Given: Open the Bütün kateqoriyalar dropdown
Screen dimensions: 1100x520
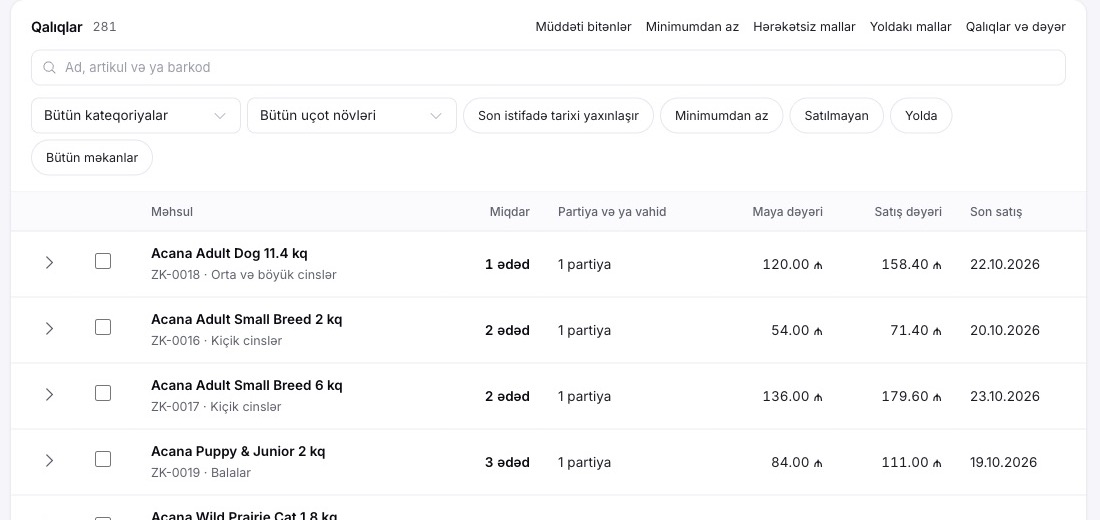Looking at the screenshot, I should pos(135,116).
